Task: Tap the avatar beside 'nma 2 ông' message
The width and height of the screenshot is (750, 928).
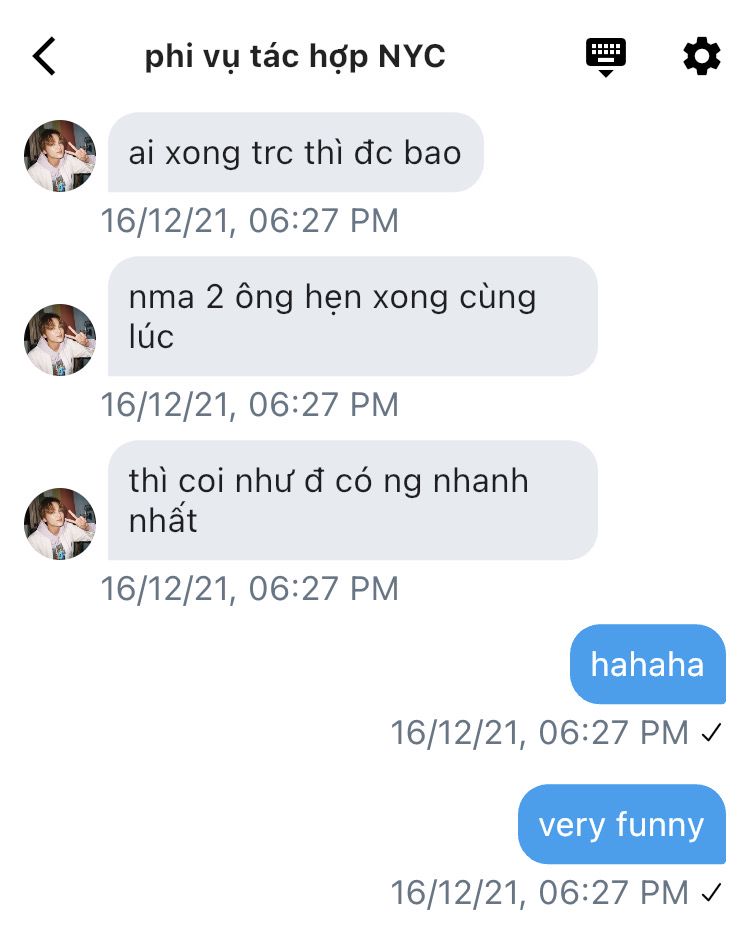Action: pyautogui.click(x=60, y=340)
